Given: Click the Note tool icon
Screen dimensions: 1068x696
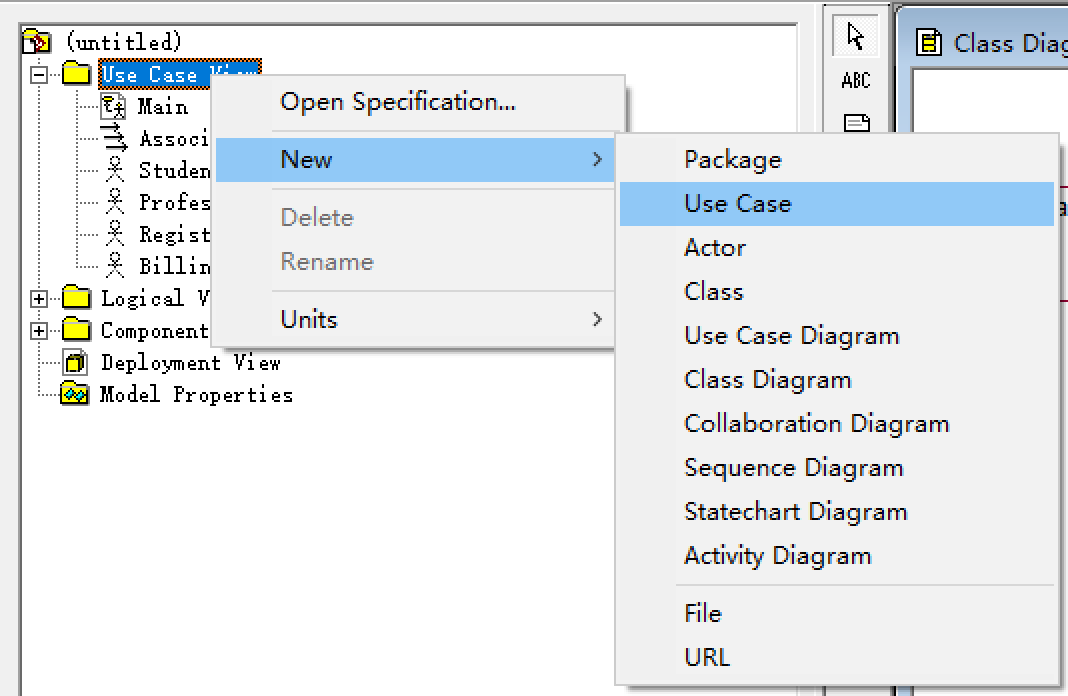Looking at the screenshot, I should 856,123.
